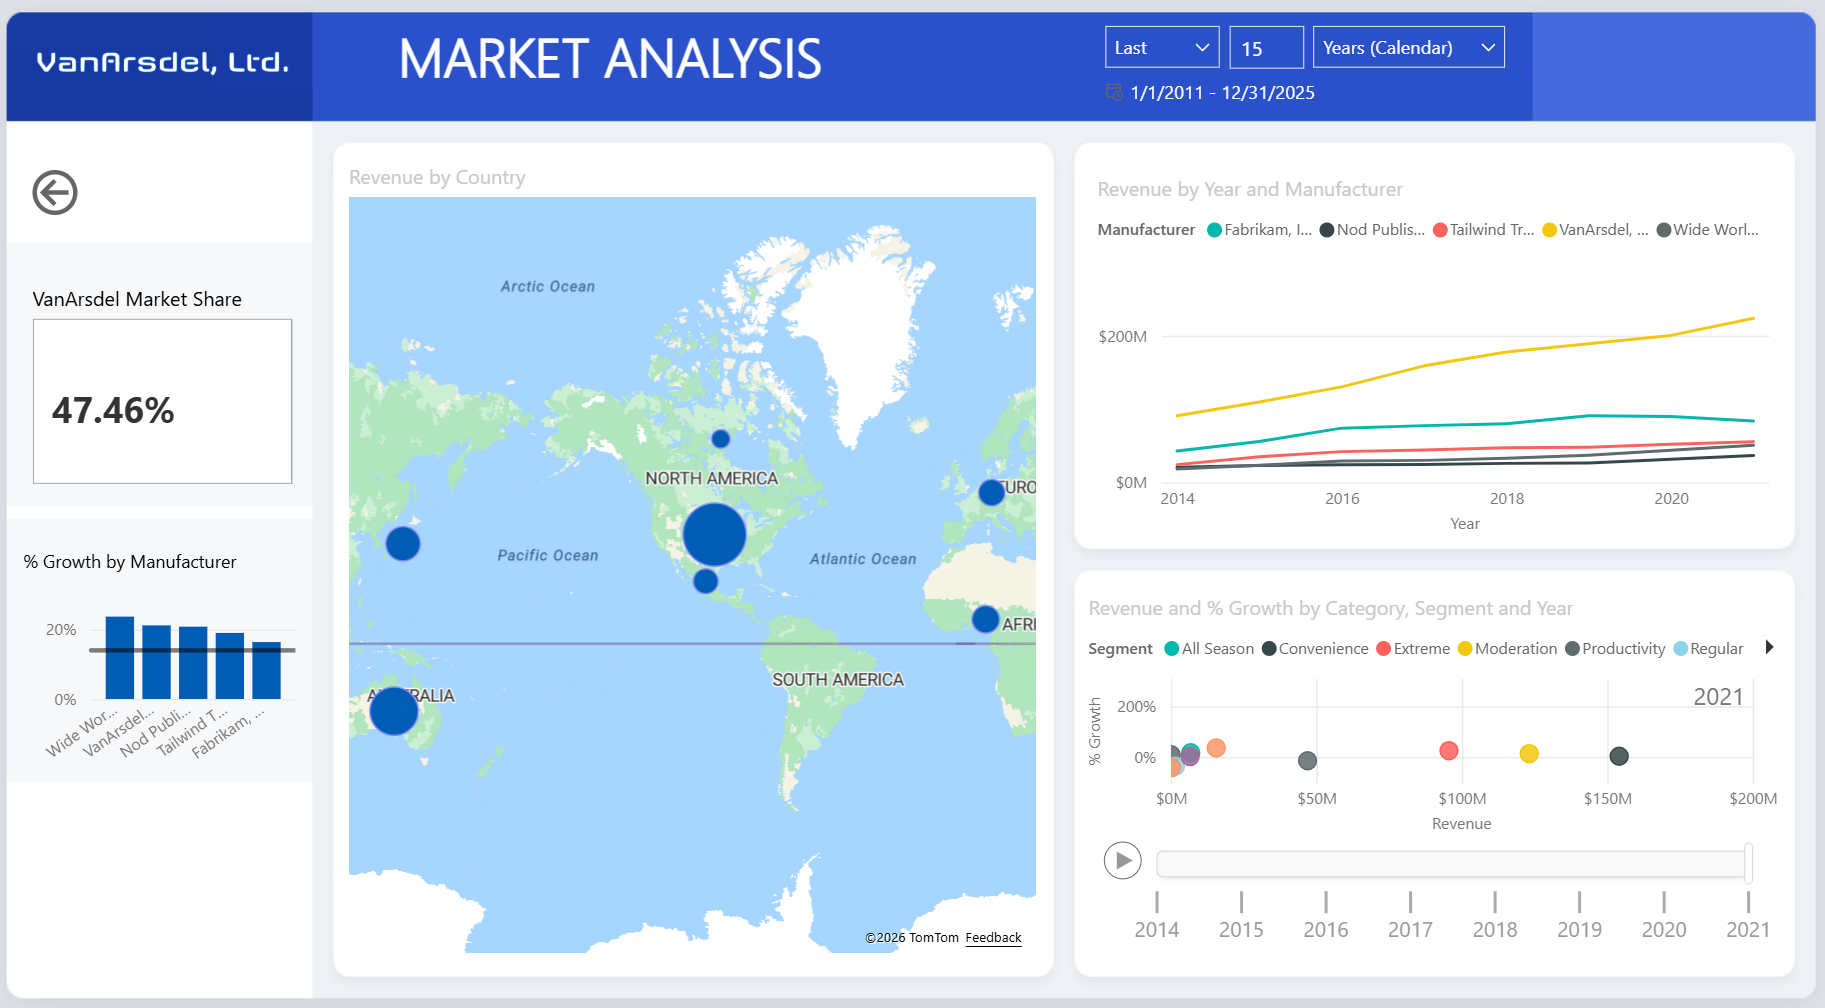1825x1008 pixels.
Task: Select the Convenience segment legend
Action: pyautogui.click(x=1315, y=649)
